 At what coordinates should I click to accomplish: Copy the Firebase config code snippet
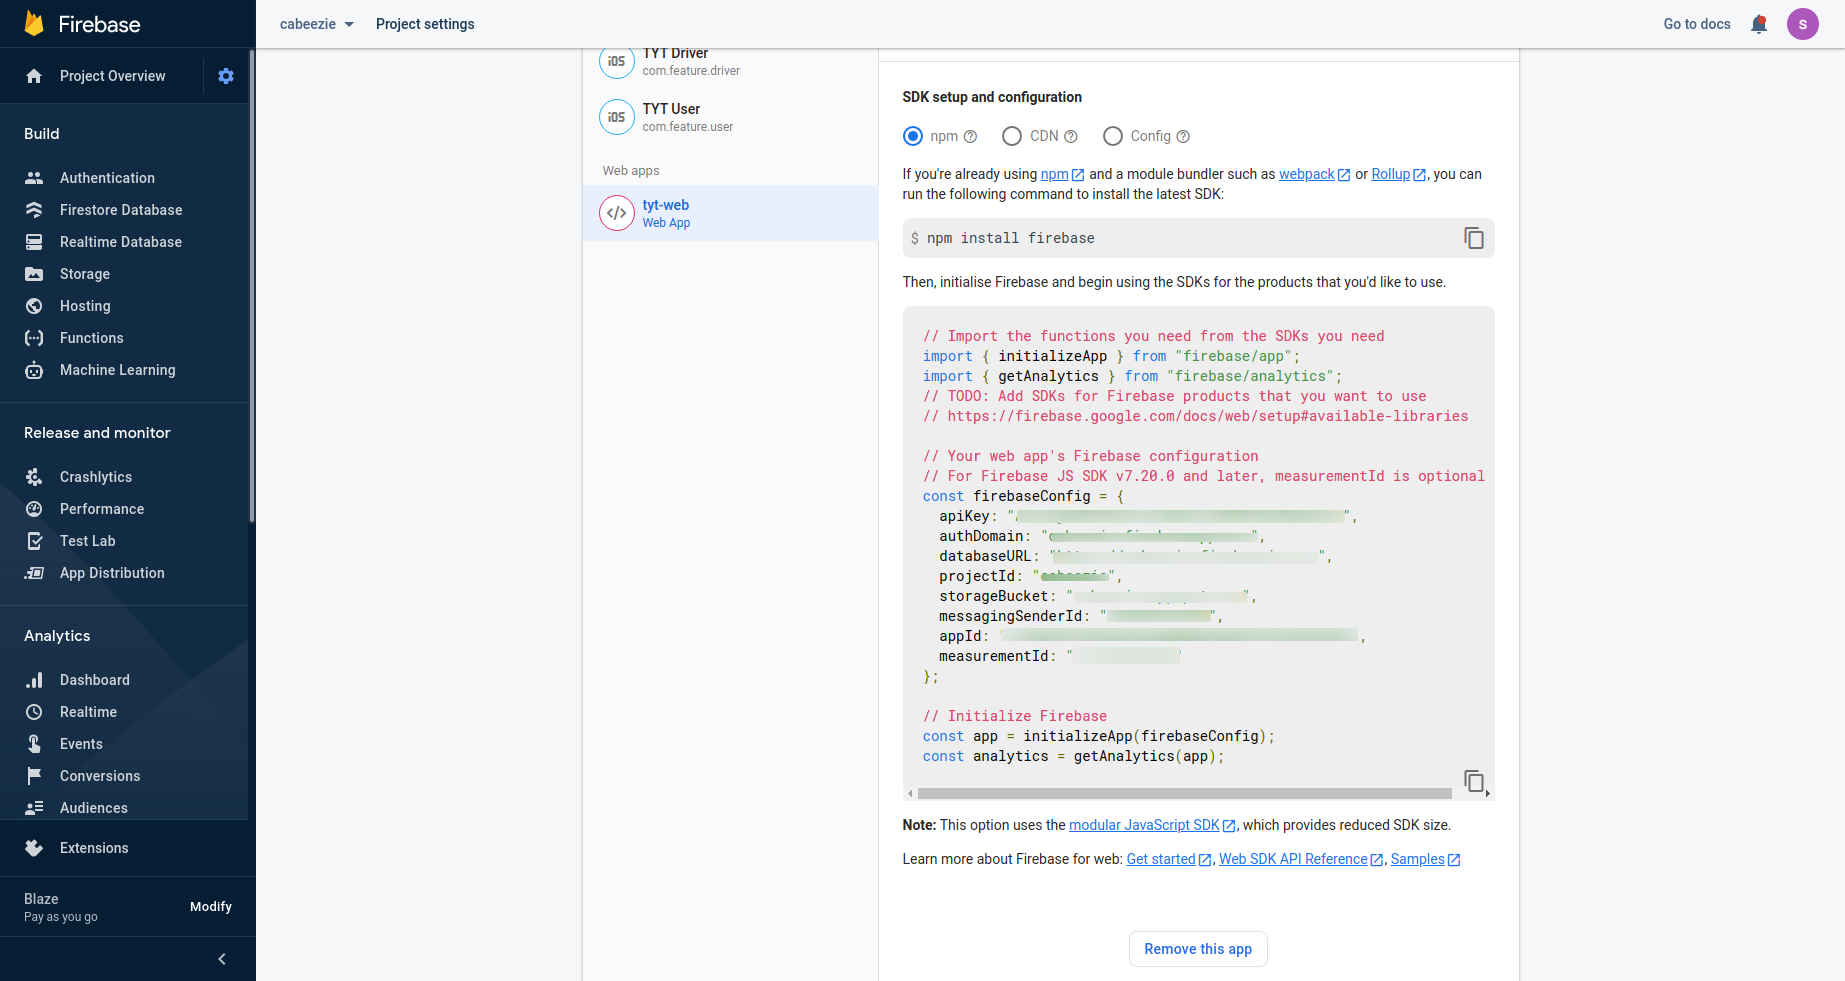(x=1473, y=780)
